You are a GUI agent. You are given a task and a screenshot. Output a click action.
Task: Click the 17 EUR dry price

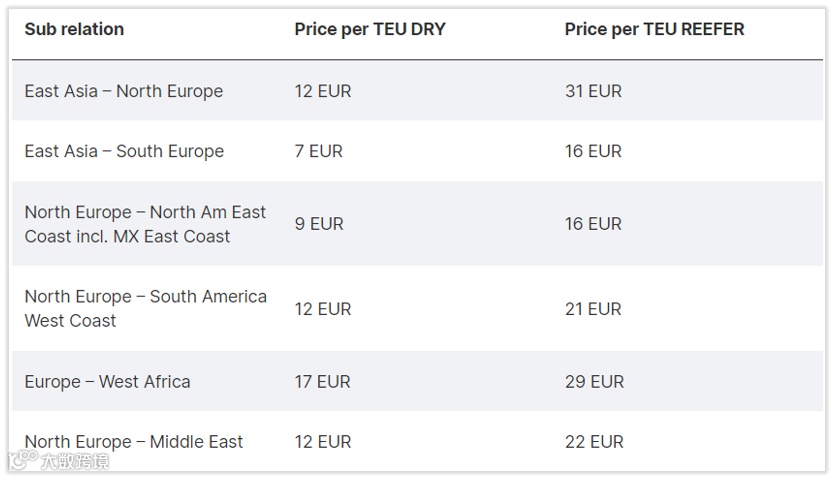pos(323,381)
